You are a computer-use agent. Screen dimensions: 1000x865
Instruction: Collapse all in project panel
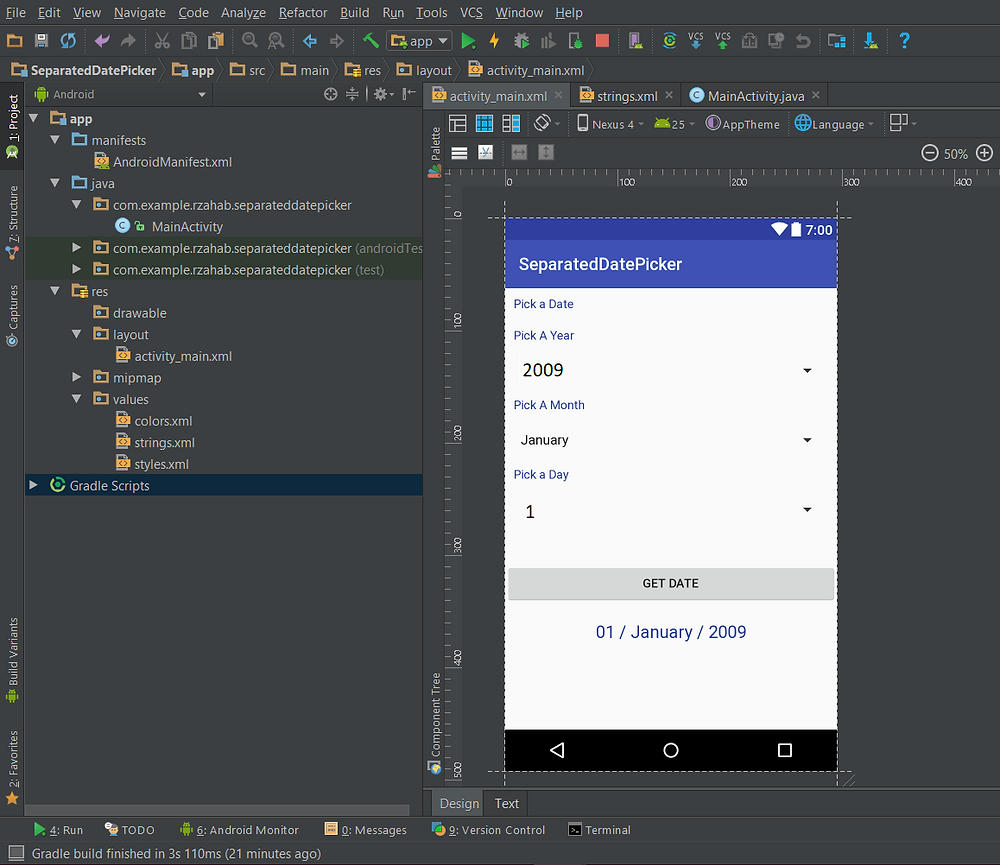pos(352,94)
